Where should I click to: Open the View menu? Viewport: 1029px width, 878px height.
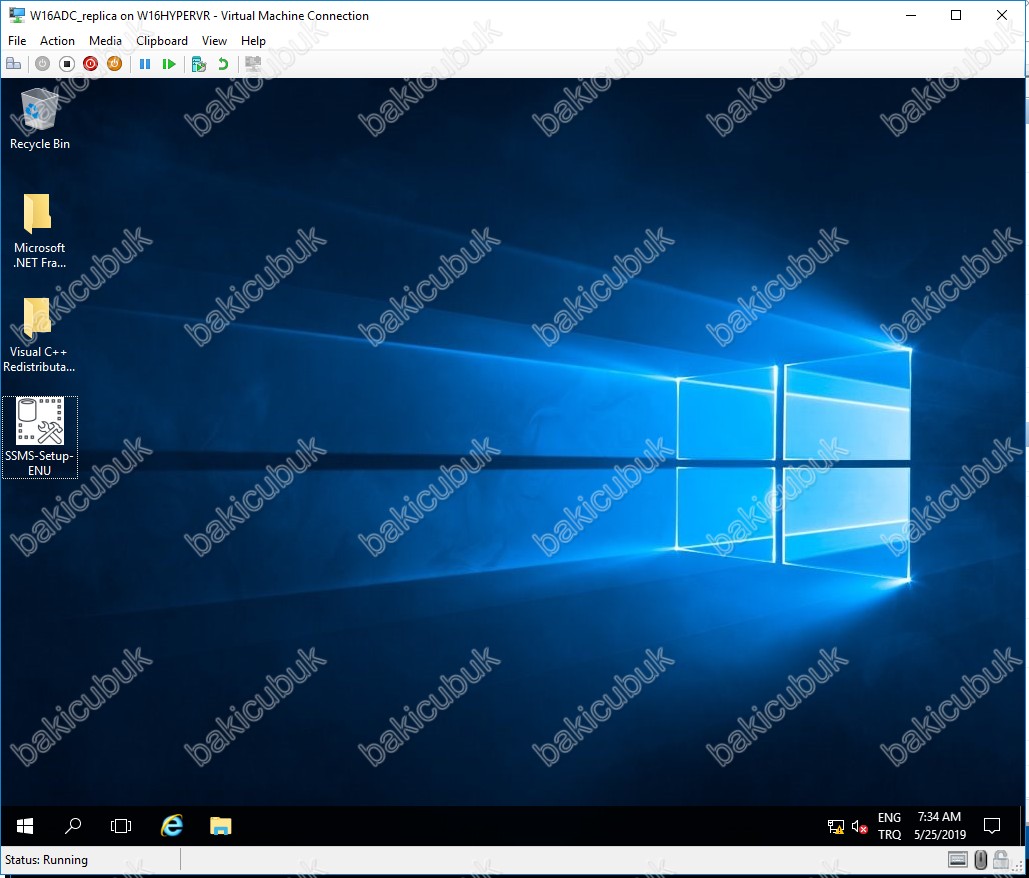pos(214,41)
